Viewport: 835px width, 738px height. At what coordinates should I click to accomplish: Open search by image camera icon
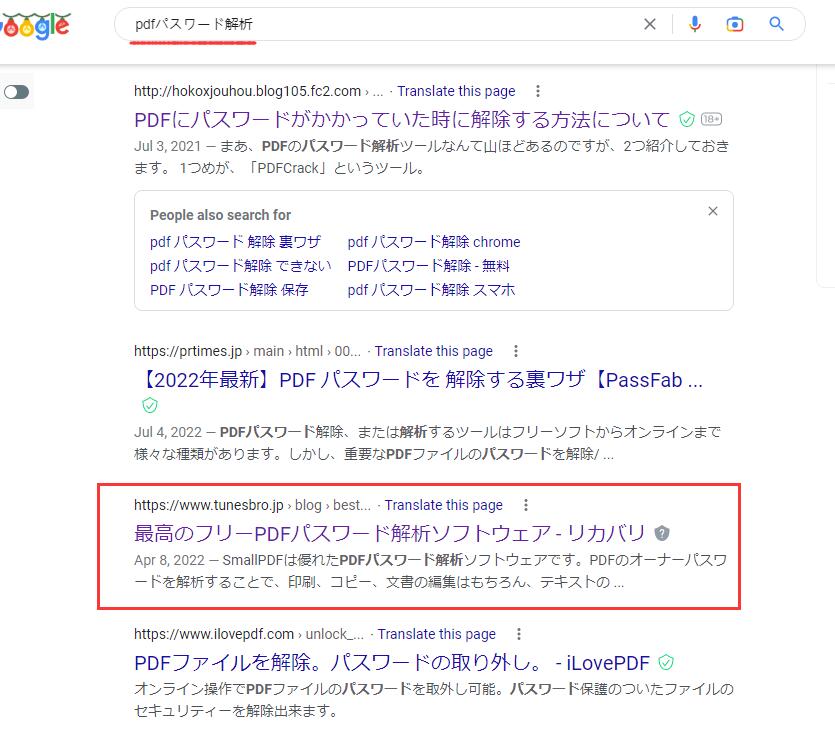click(x=735, y=24)
